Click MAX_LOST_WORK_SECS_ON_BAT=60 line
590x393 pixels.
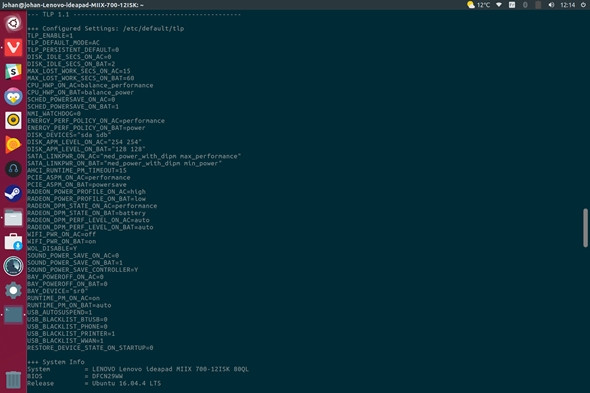pos(81,78)
